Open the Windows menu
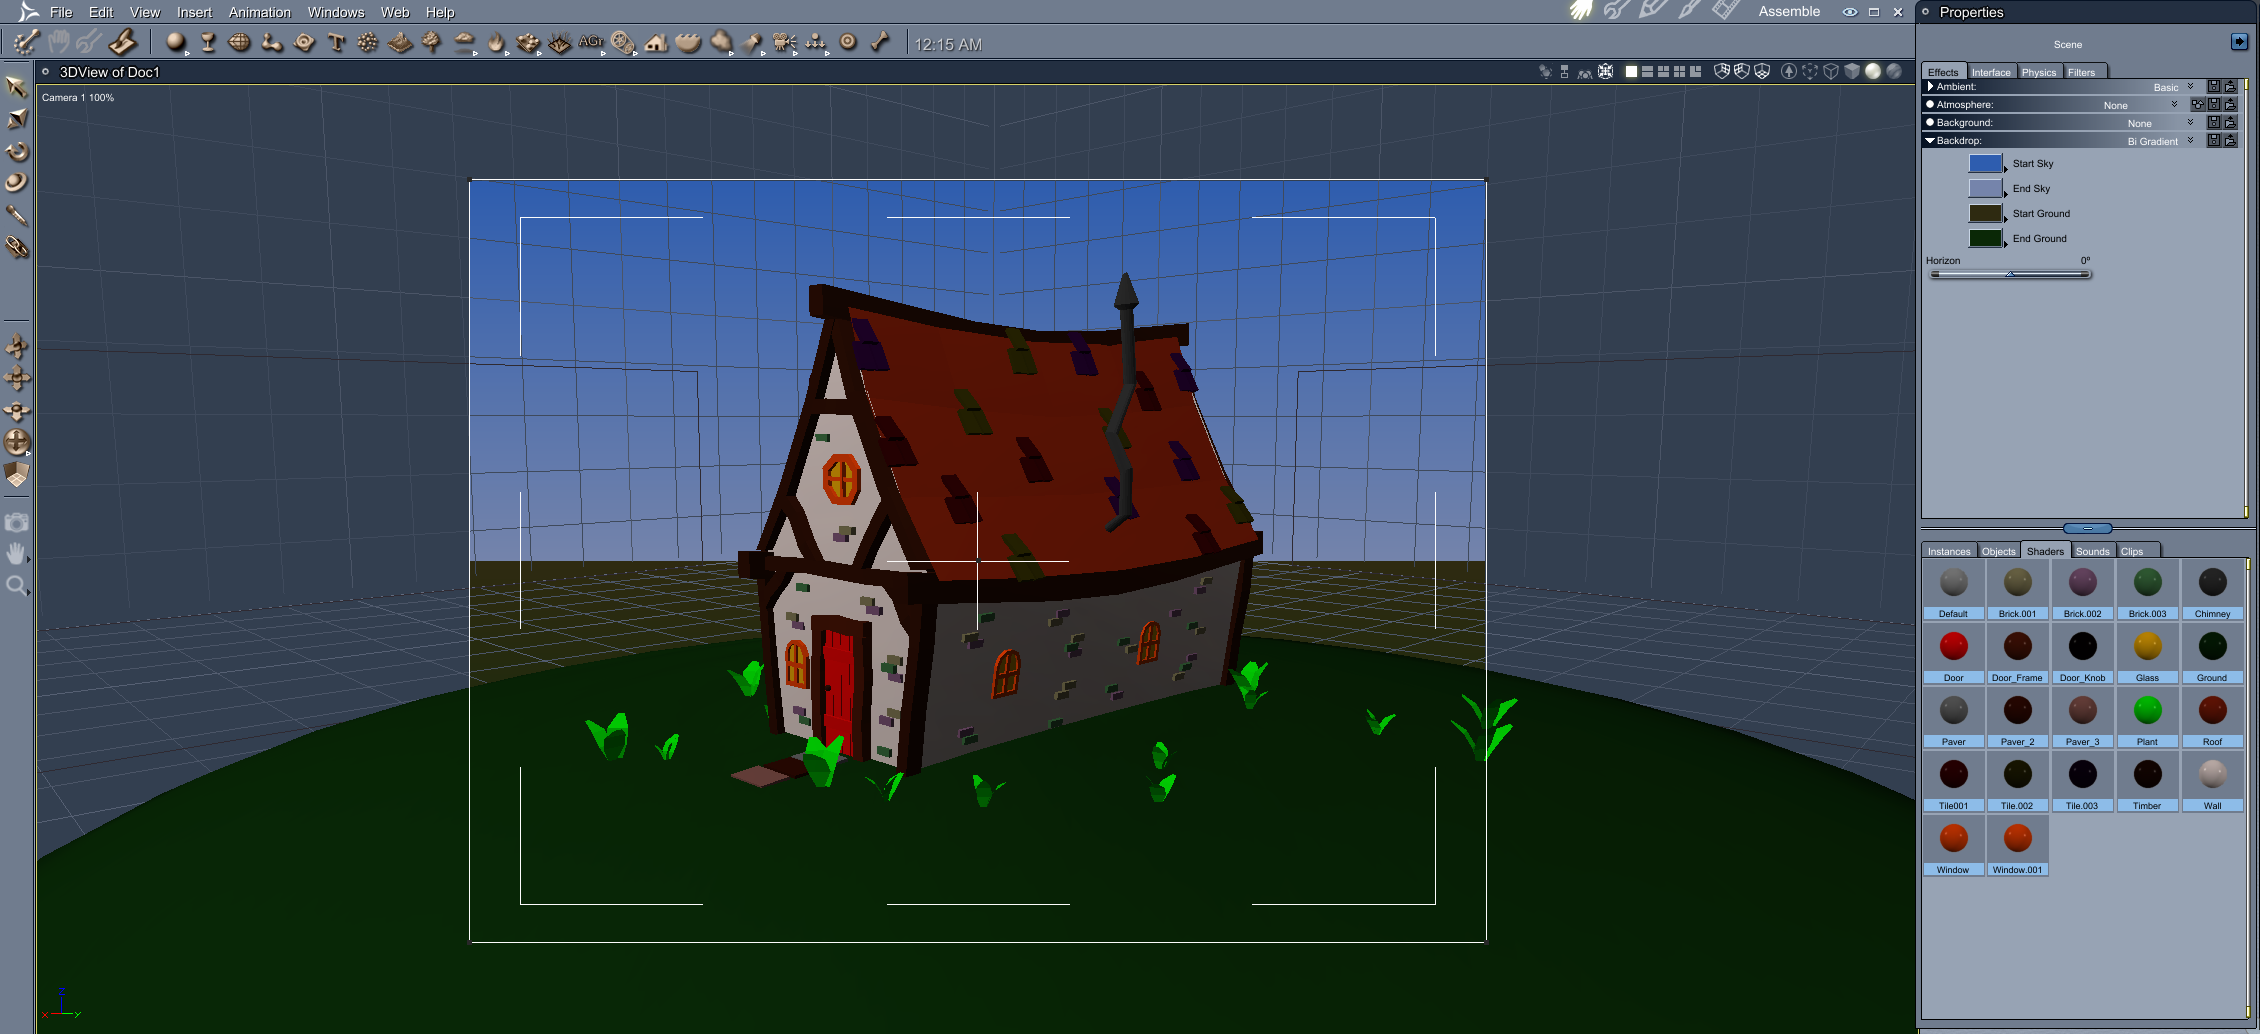Screen dimensions: 2260x1034 [x=336, y=12]
